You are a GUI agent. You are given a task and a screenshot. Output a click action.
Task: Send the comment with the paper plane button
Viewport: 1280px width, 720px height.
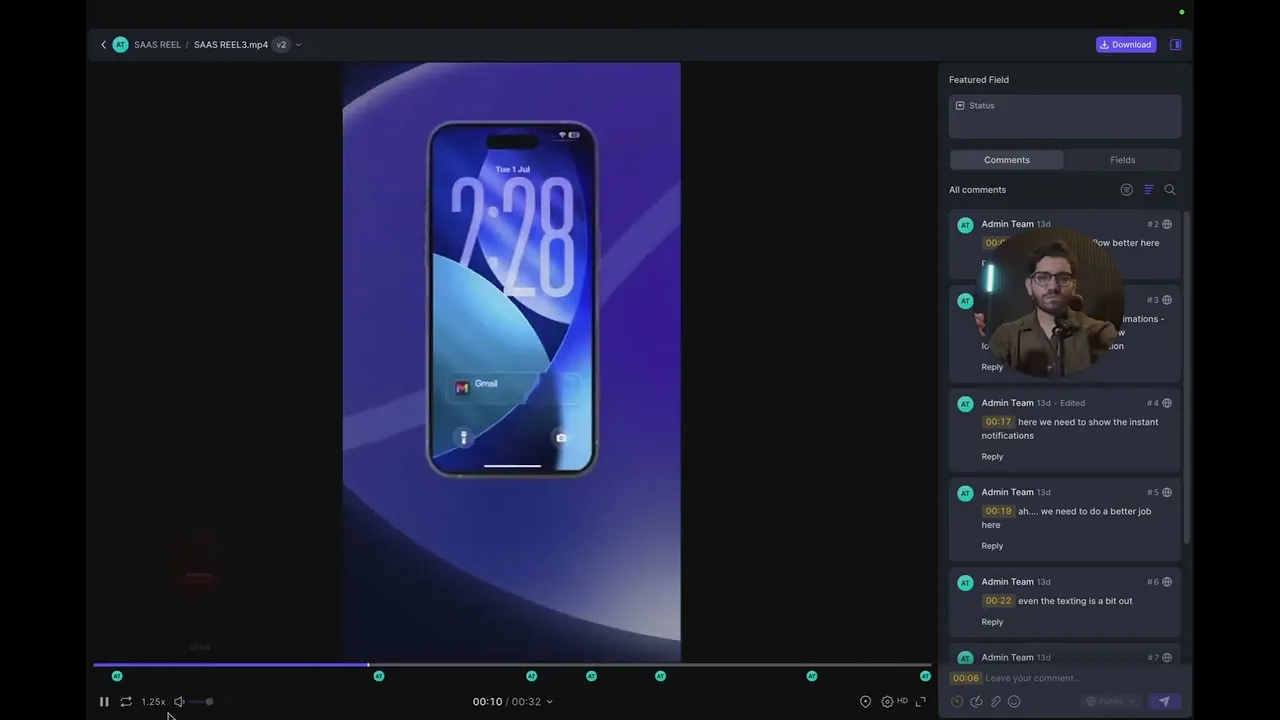click(1164, 702)
